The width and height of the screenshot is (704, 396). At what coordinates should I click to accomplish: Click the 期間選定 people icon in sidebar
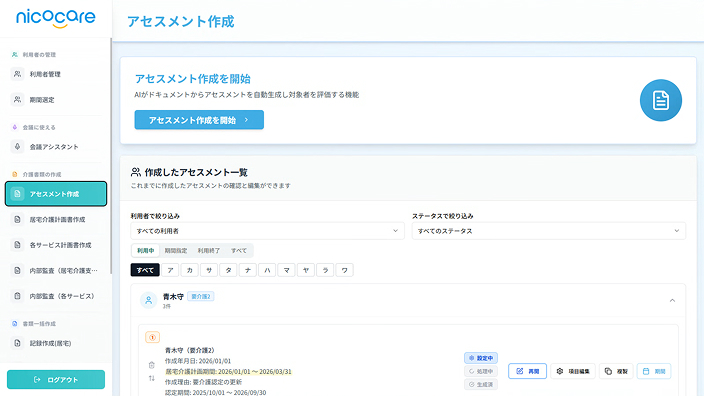17,99
